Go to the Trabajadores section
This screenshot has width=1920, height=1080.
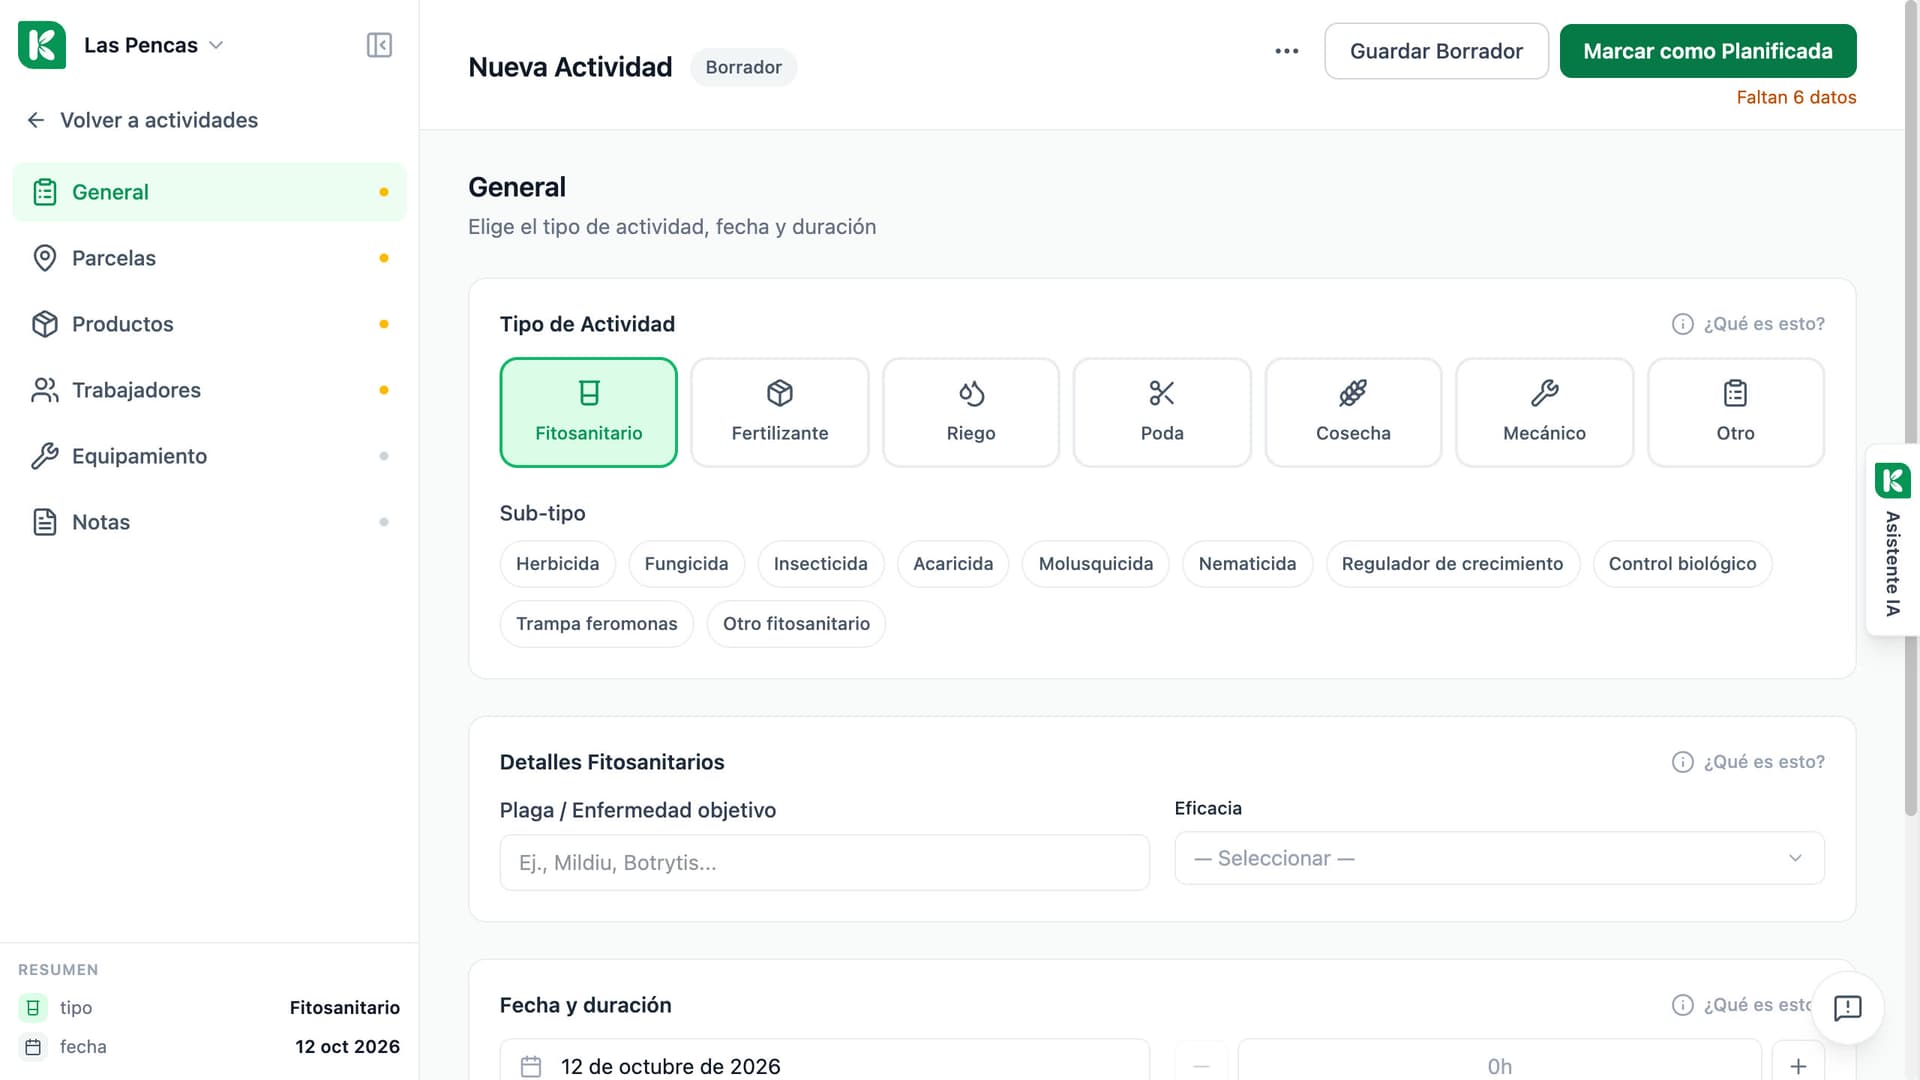point(209,390)
